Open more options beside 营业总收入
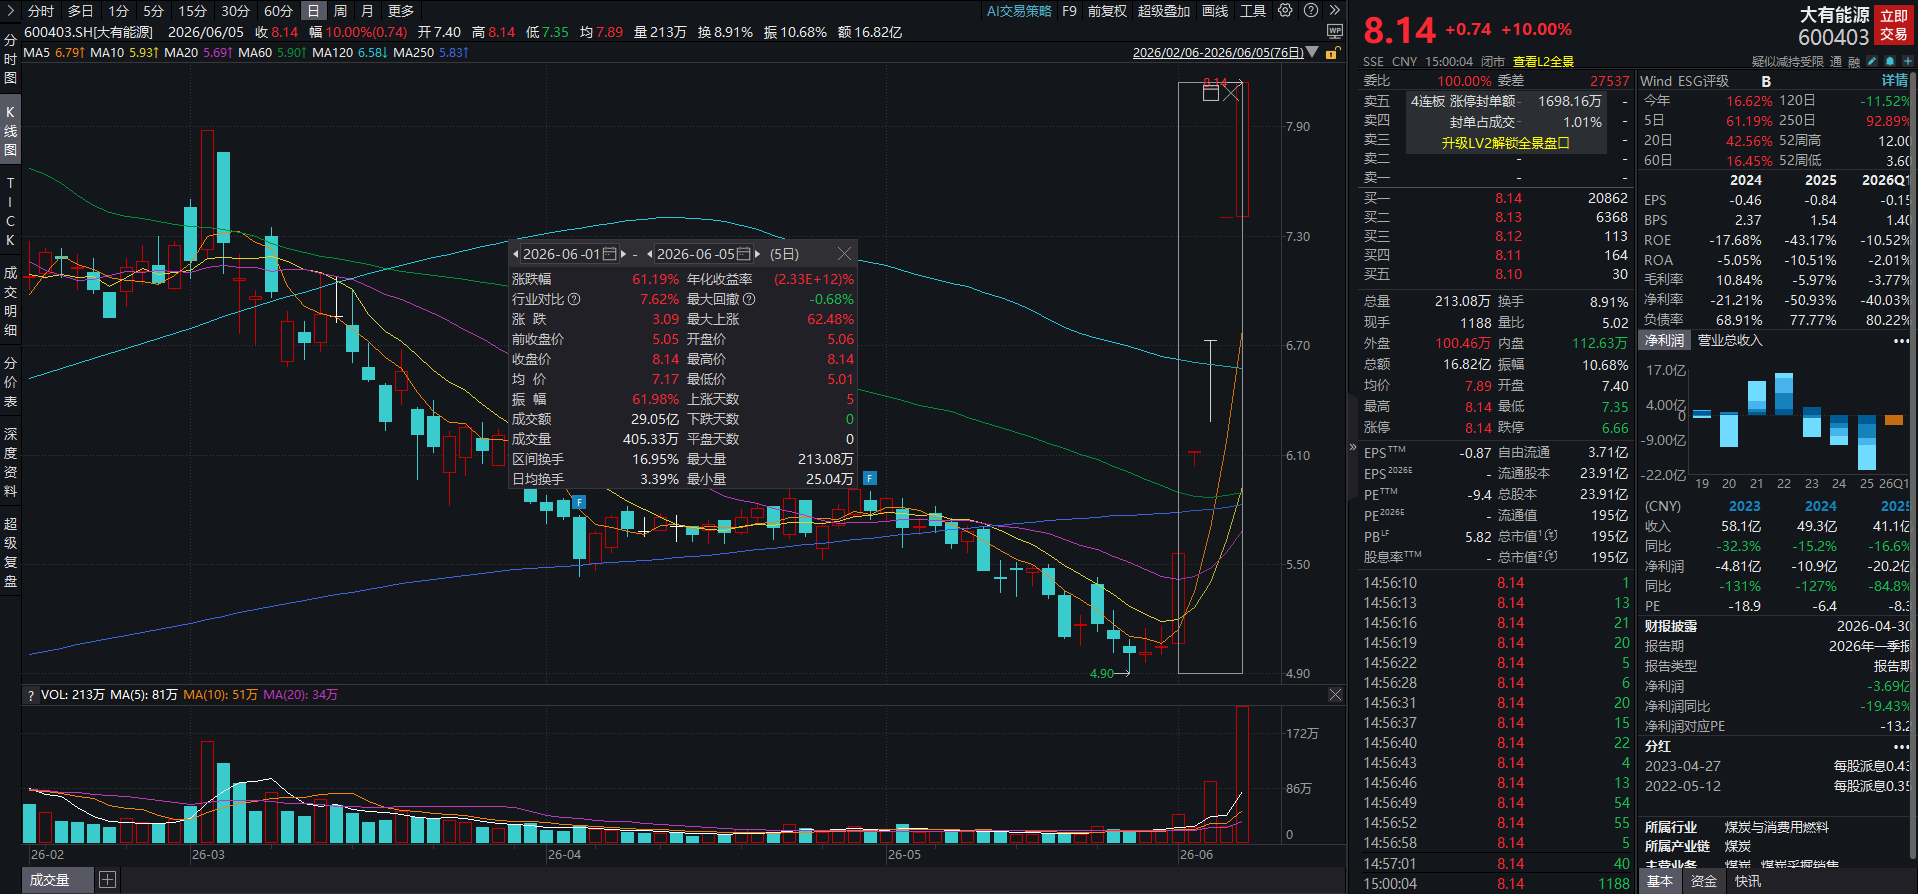 click(x=1901, y=341)
